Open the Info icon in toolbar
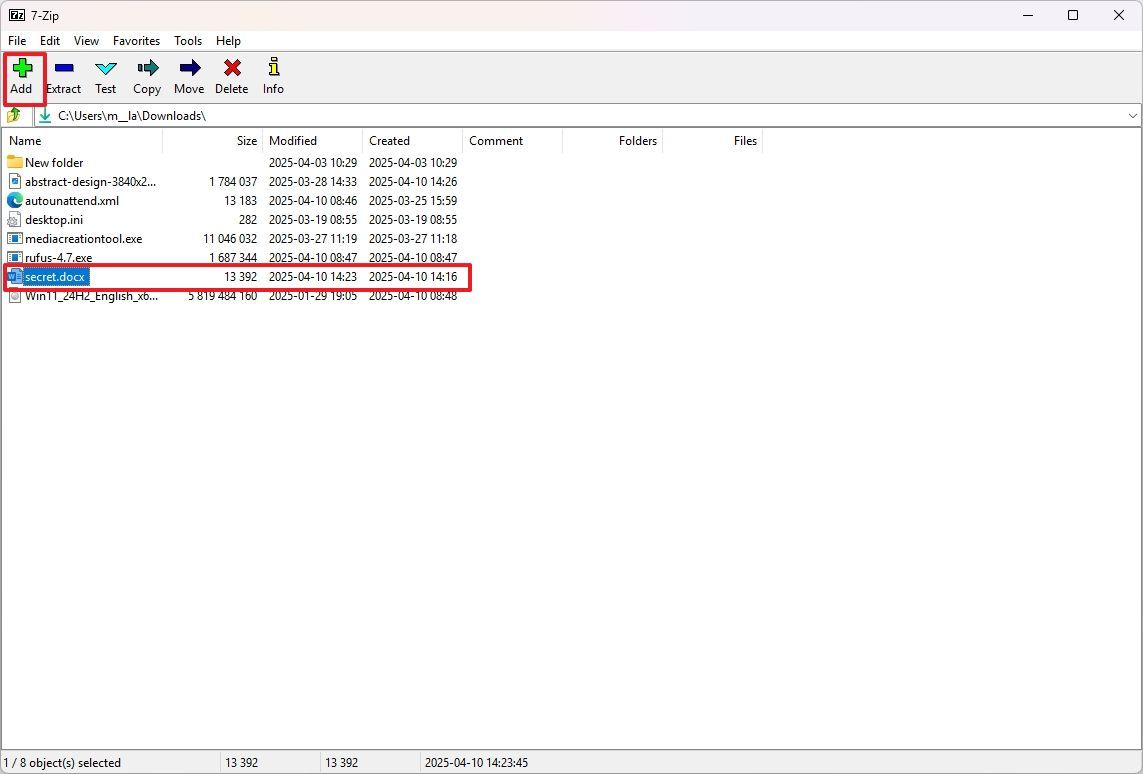This screenshot has height=774, width=1143. point(272,75)
